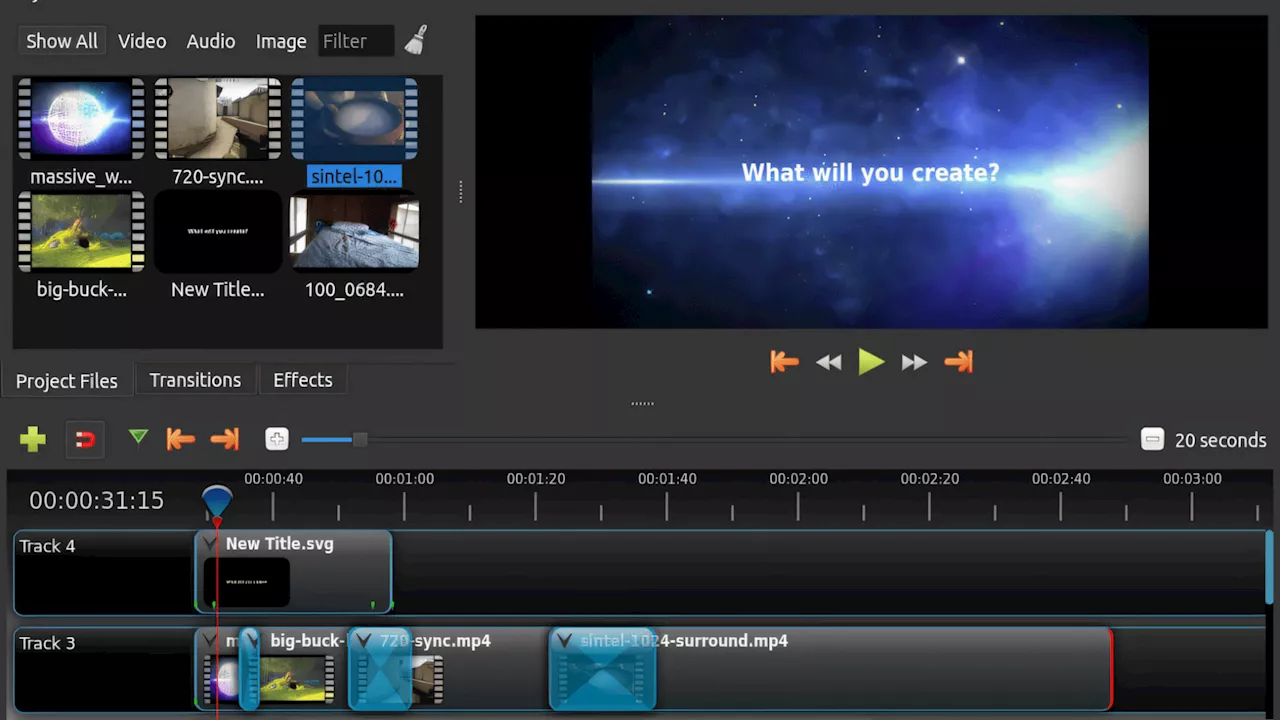Open the menu arrow of the first Track 3 clip
The image size is (1280, 720).
tap(209, 641)
